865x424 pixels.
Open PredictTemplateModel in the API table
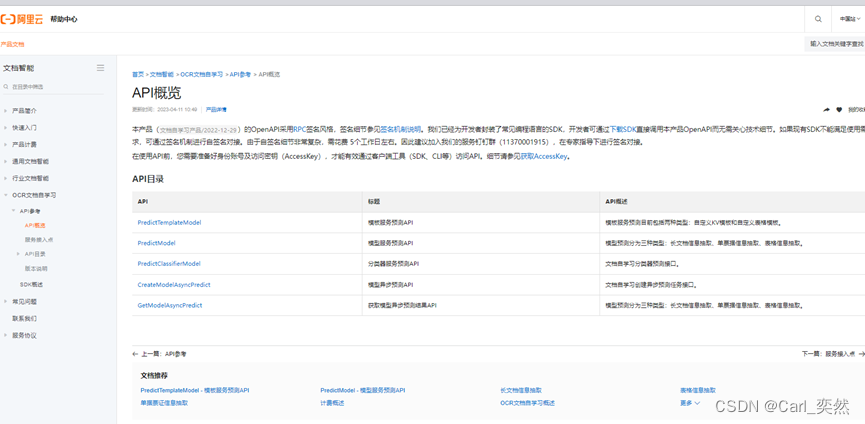click(x=169, y=223)
